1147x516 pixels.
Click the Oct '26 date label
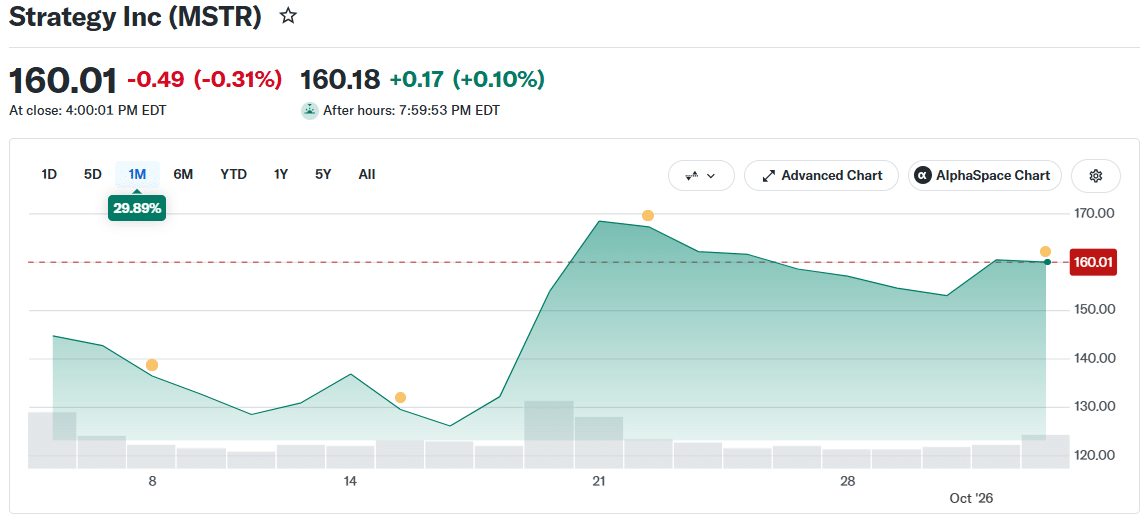click(971, 498)
